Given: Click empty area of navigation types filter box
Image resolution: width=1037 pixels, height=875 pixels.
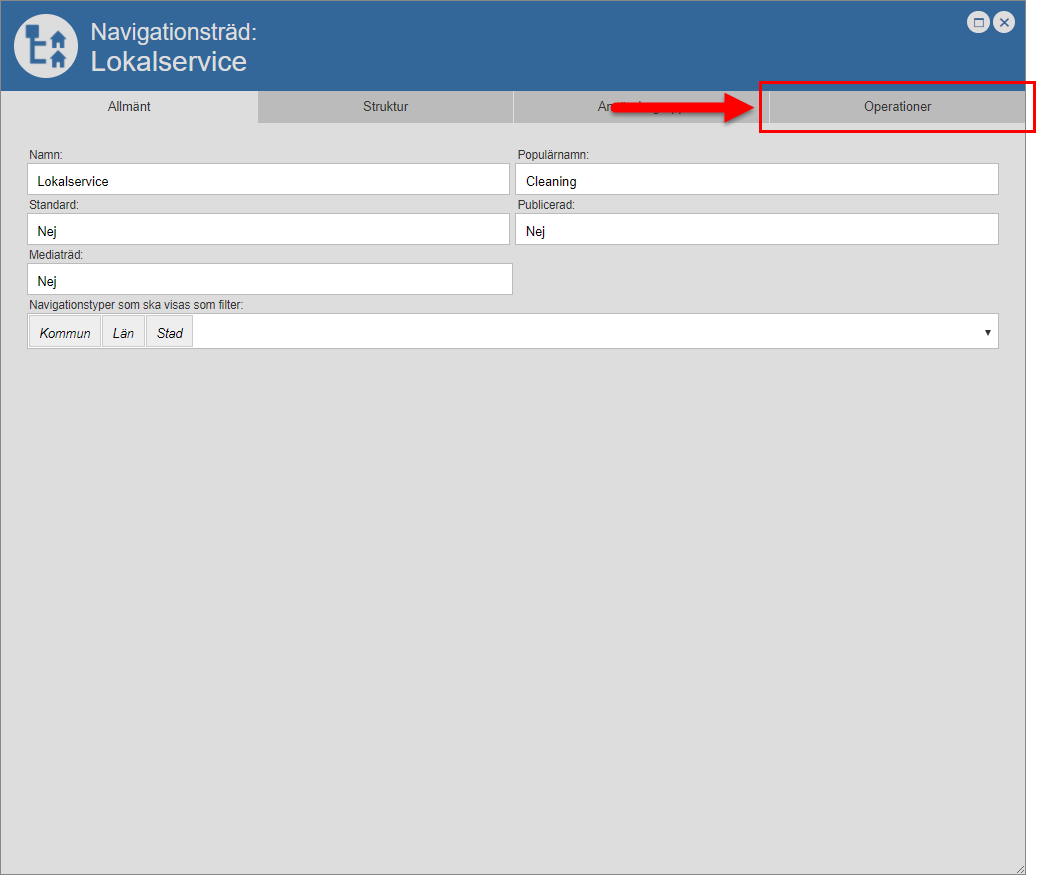Looking at the screenshot, I should point(580,332).
